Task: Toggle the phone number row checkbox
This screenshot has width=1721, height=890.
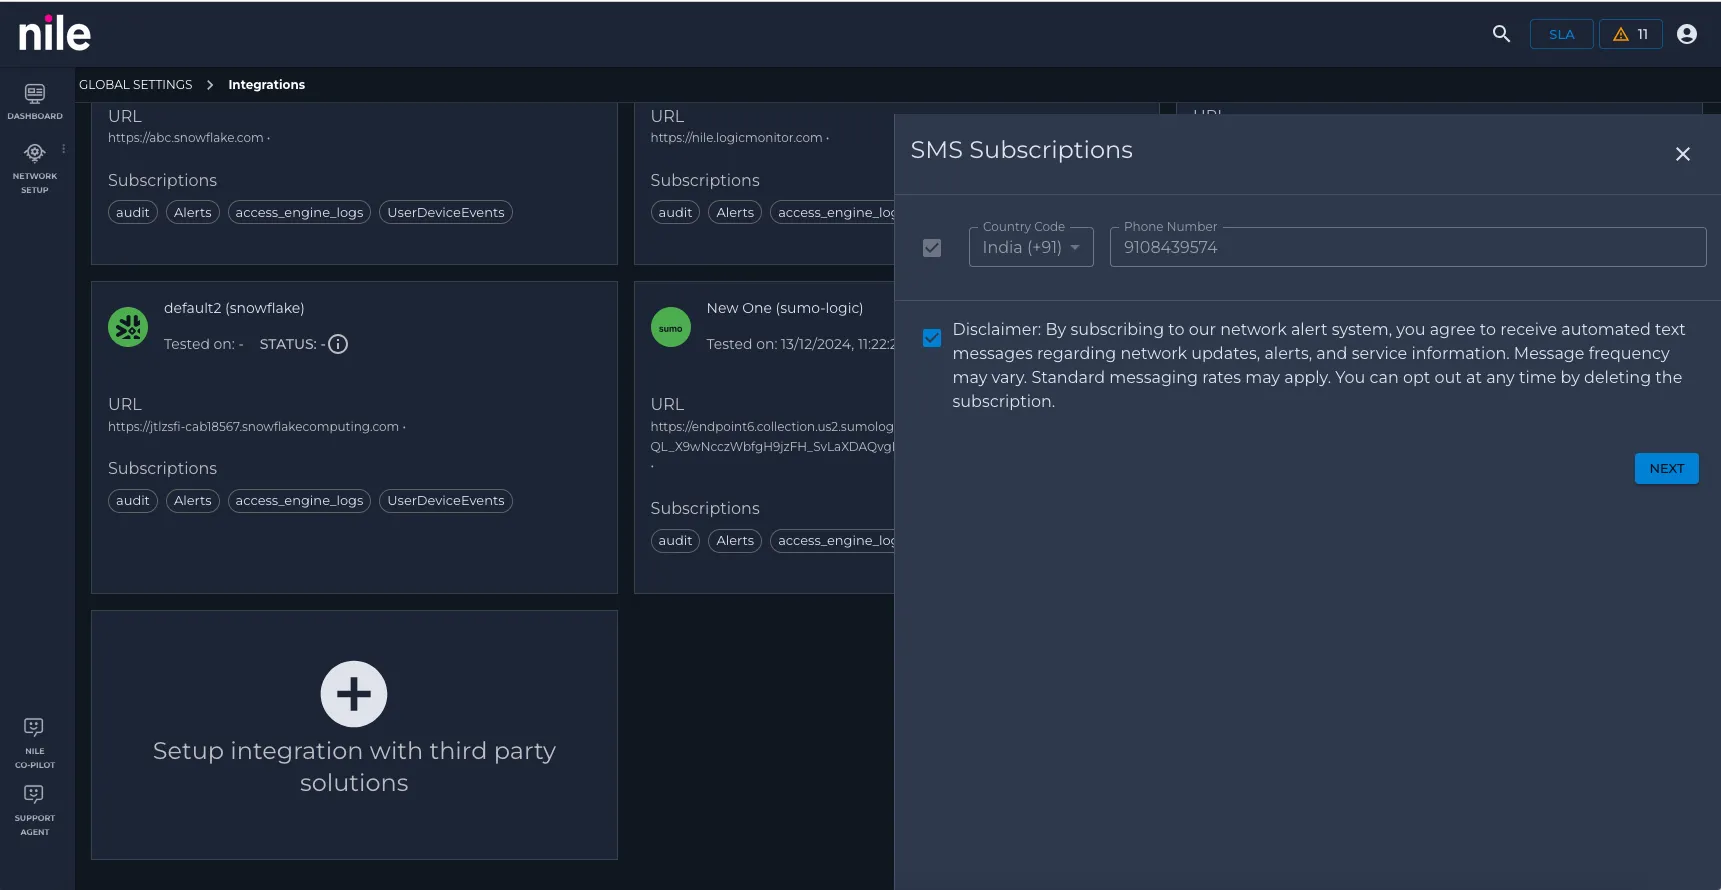Action: (x=932, y=248)
